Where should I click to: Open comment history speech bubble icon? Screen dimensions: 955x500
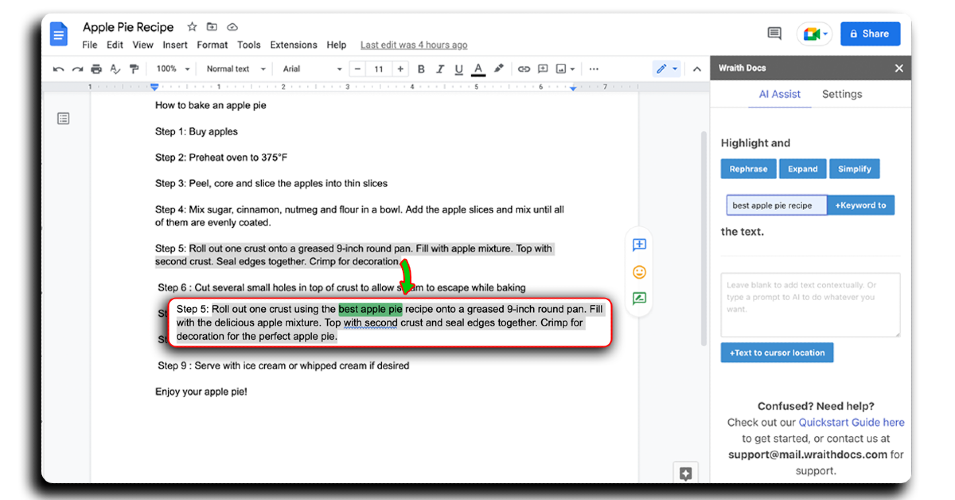click(774, 33)
